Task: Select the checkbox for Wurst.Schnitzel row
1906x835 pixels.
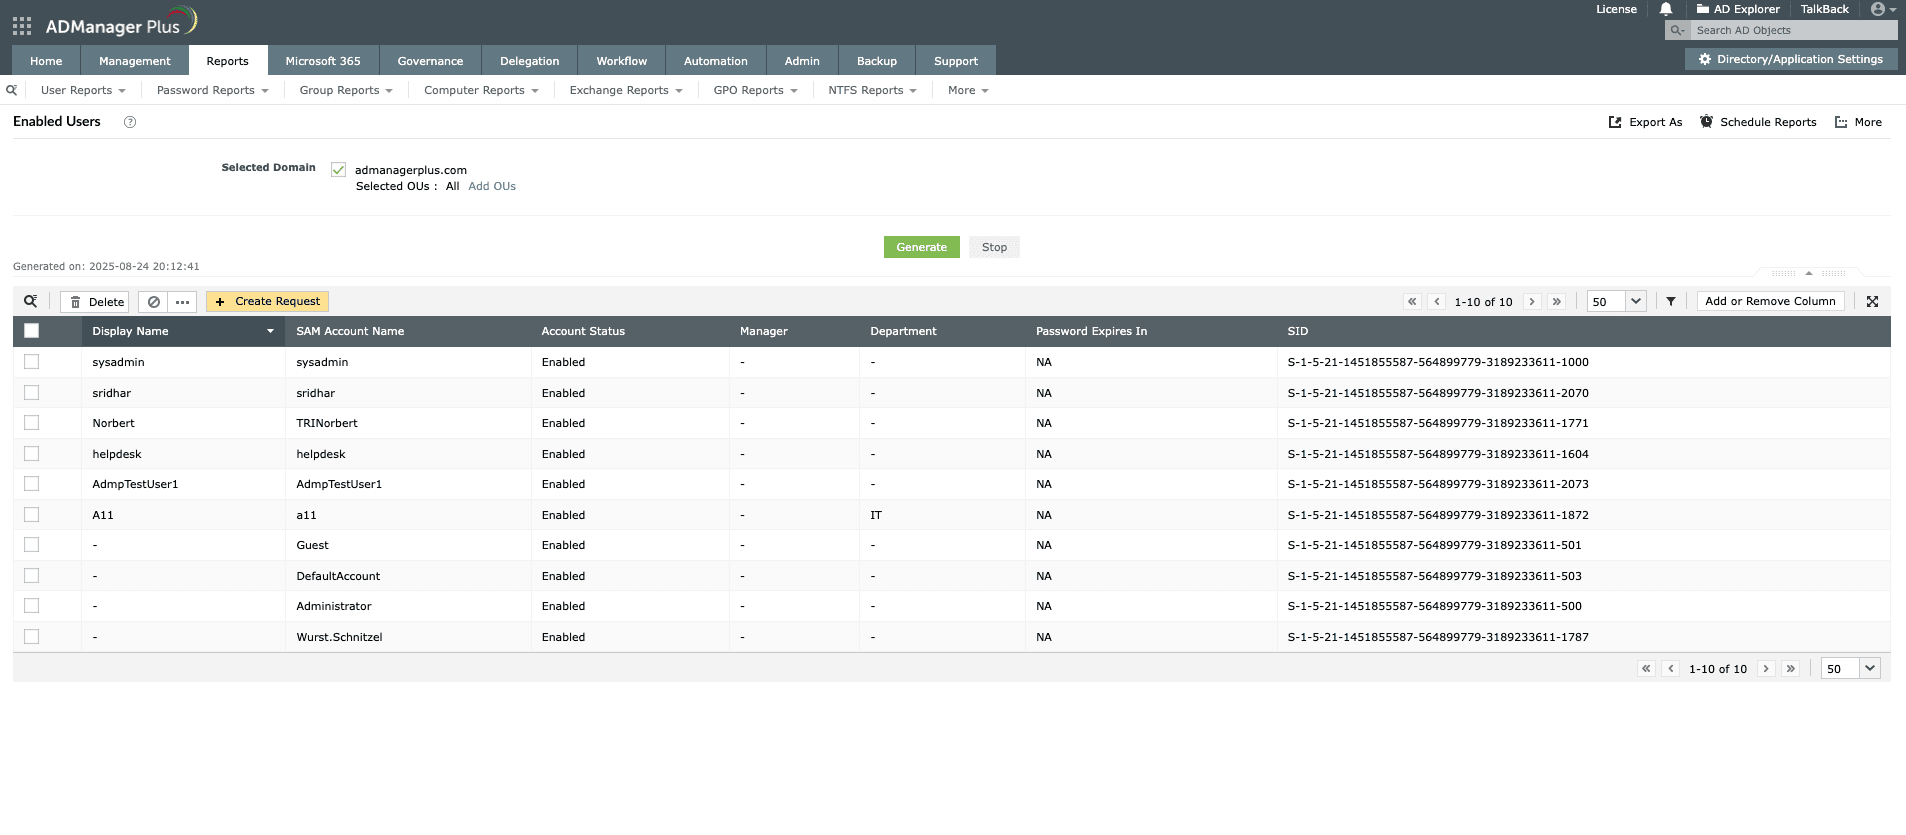Action: [32, 637]
